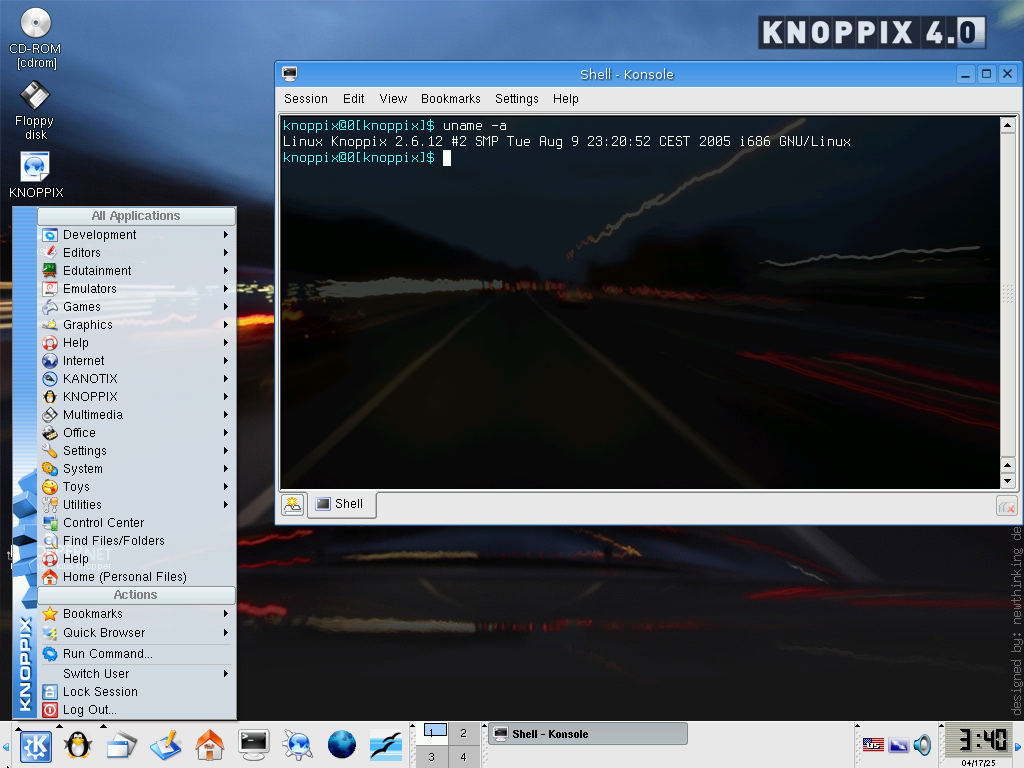Image resolution: width=1024 pixels, height=768 pixels.
Task: Choose Log Out... from menu
Action: 137,710
